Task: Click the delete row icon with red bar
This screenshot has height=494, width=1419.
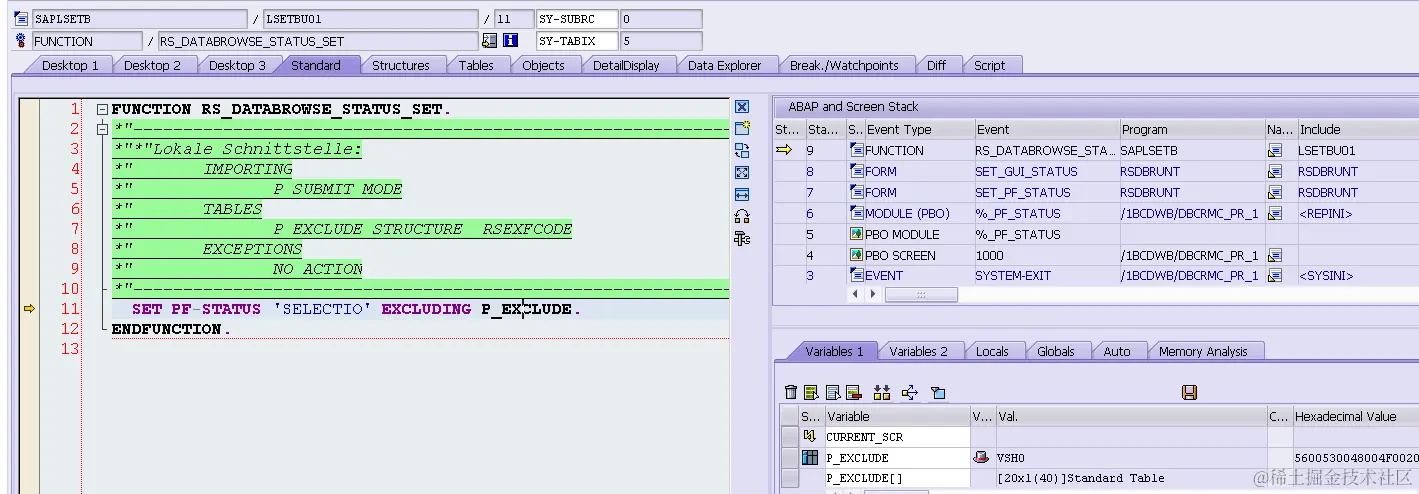Action: [x=853, y=392]
